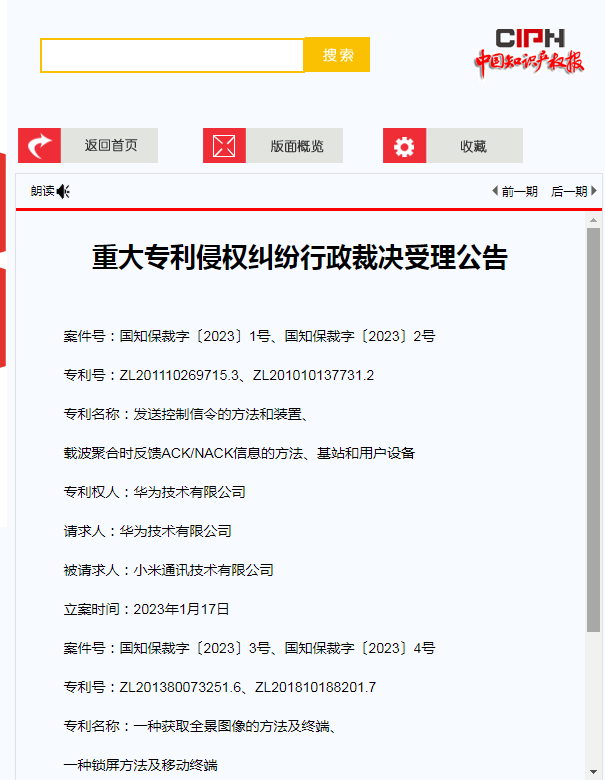Click the article vertical scrollbar thumb
Viewport: 605px width, 780px height.
593,430
